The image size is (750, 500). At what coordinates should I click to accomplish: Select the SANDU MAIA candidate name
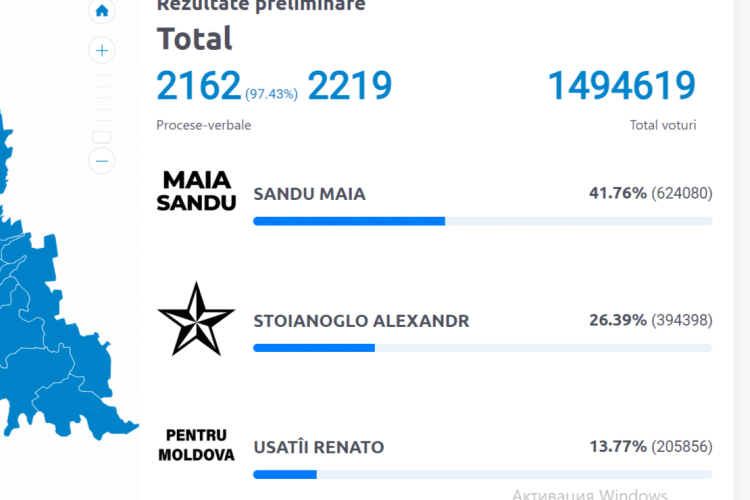(309, 194)
